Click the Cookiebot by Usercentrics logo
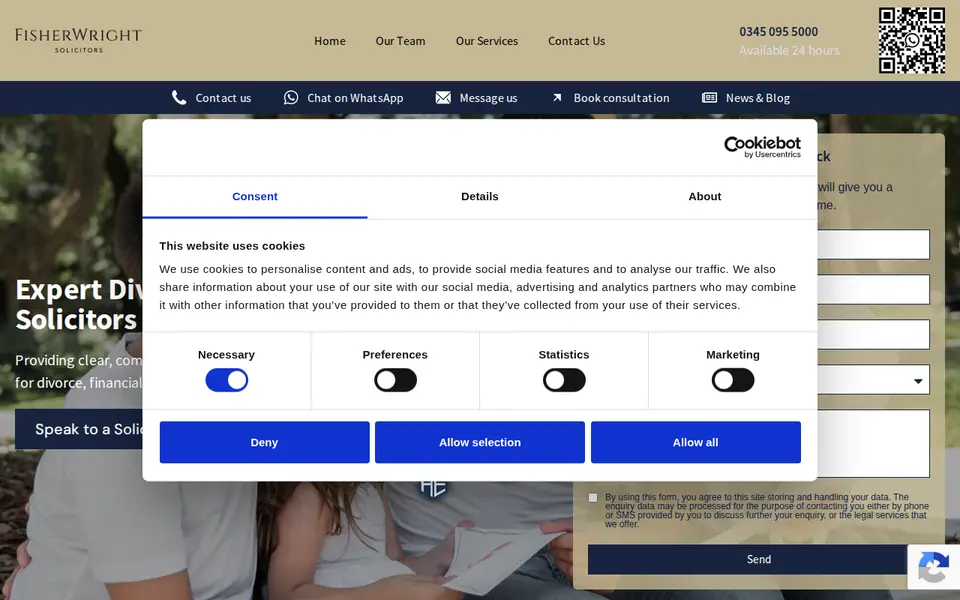Viewport: 960px width, 600px height. pos(762,147)
